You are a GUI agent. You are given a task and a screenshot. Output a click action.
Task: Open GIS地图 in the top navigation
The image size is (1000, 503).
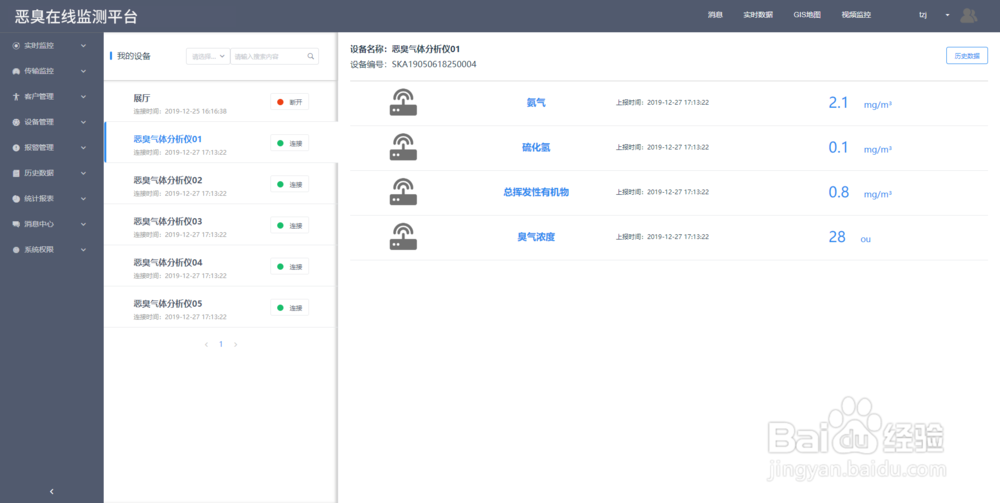pyautogui.click(x=807, y=15)
